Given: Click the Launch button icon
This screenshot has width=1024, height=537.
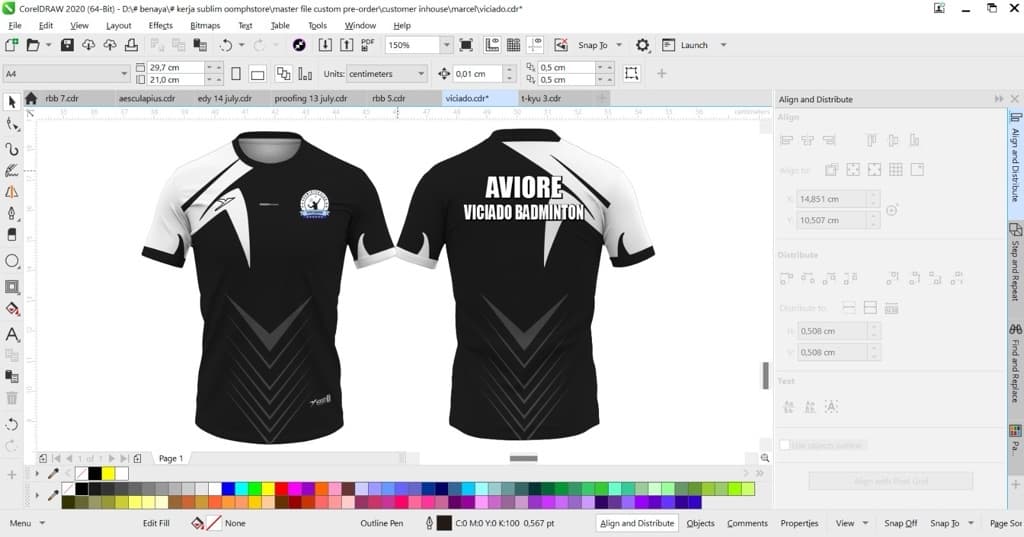Looking at the screenshot, I should (x=668, y=45).
